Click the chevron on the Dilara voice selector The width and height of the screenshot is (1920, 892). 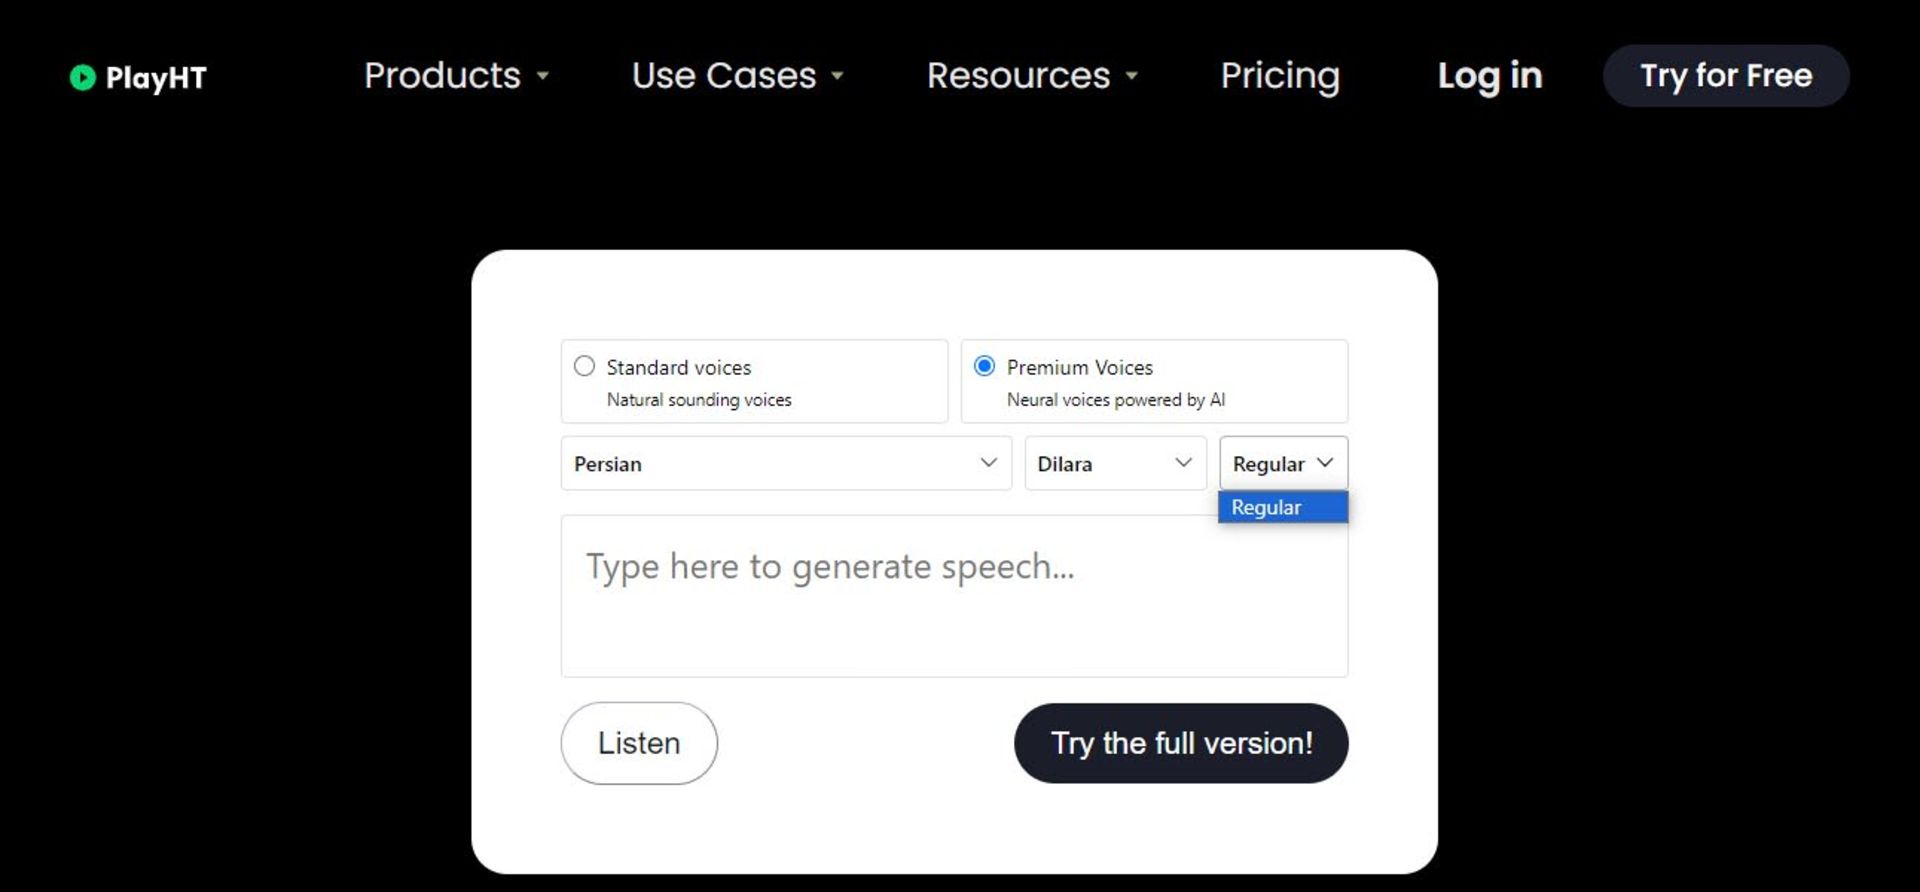(x=1183, y=463)
